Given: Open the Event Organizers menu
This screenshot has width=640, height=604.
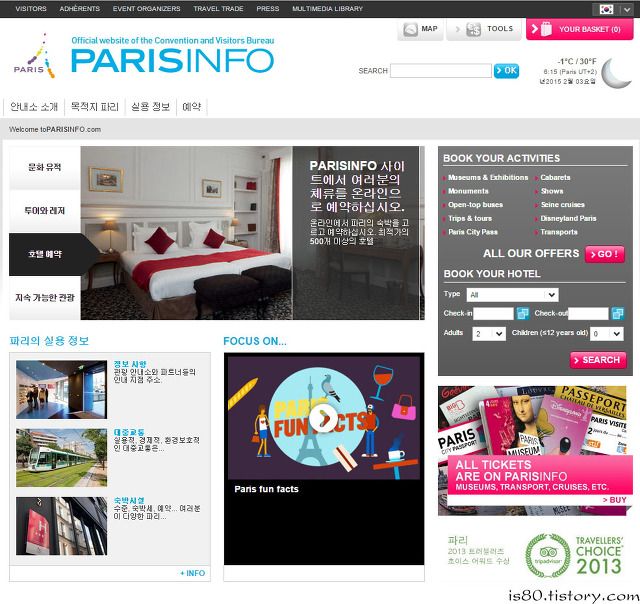Looking at the screenshot, I should click(x=147, y=9).
